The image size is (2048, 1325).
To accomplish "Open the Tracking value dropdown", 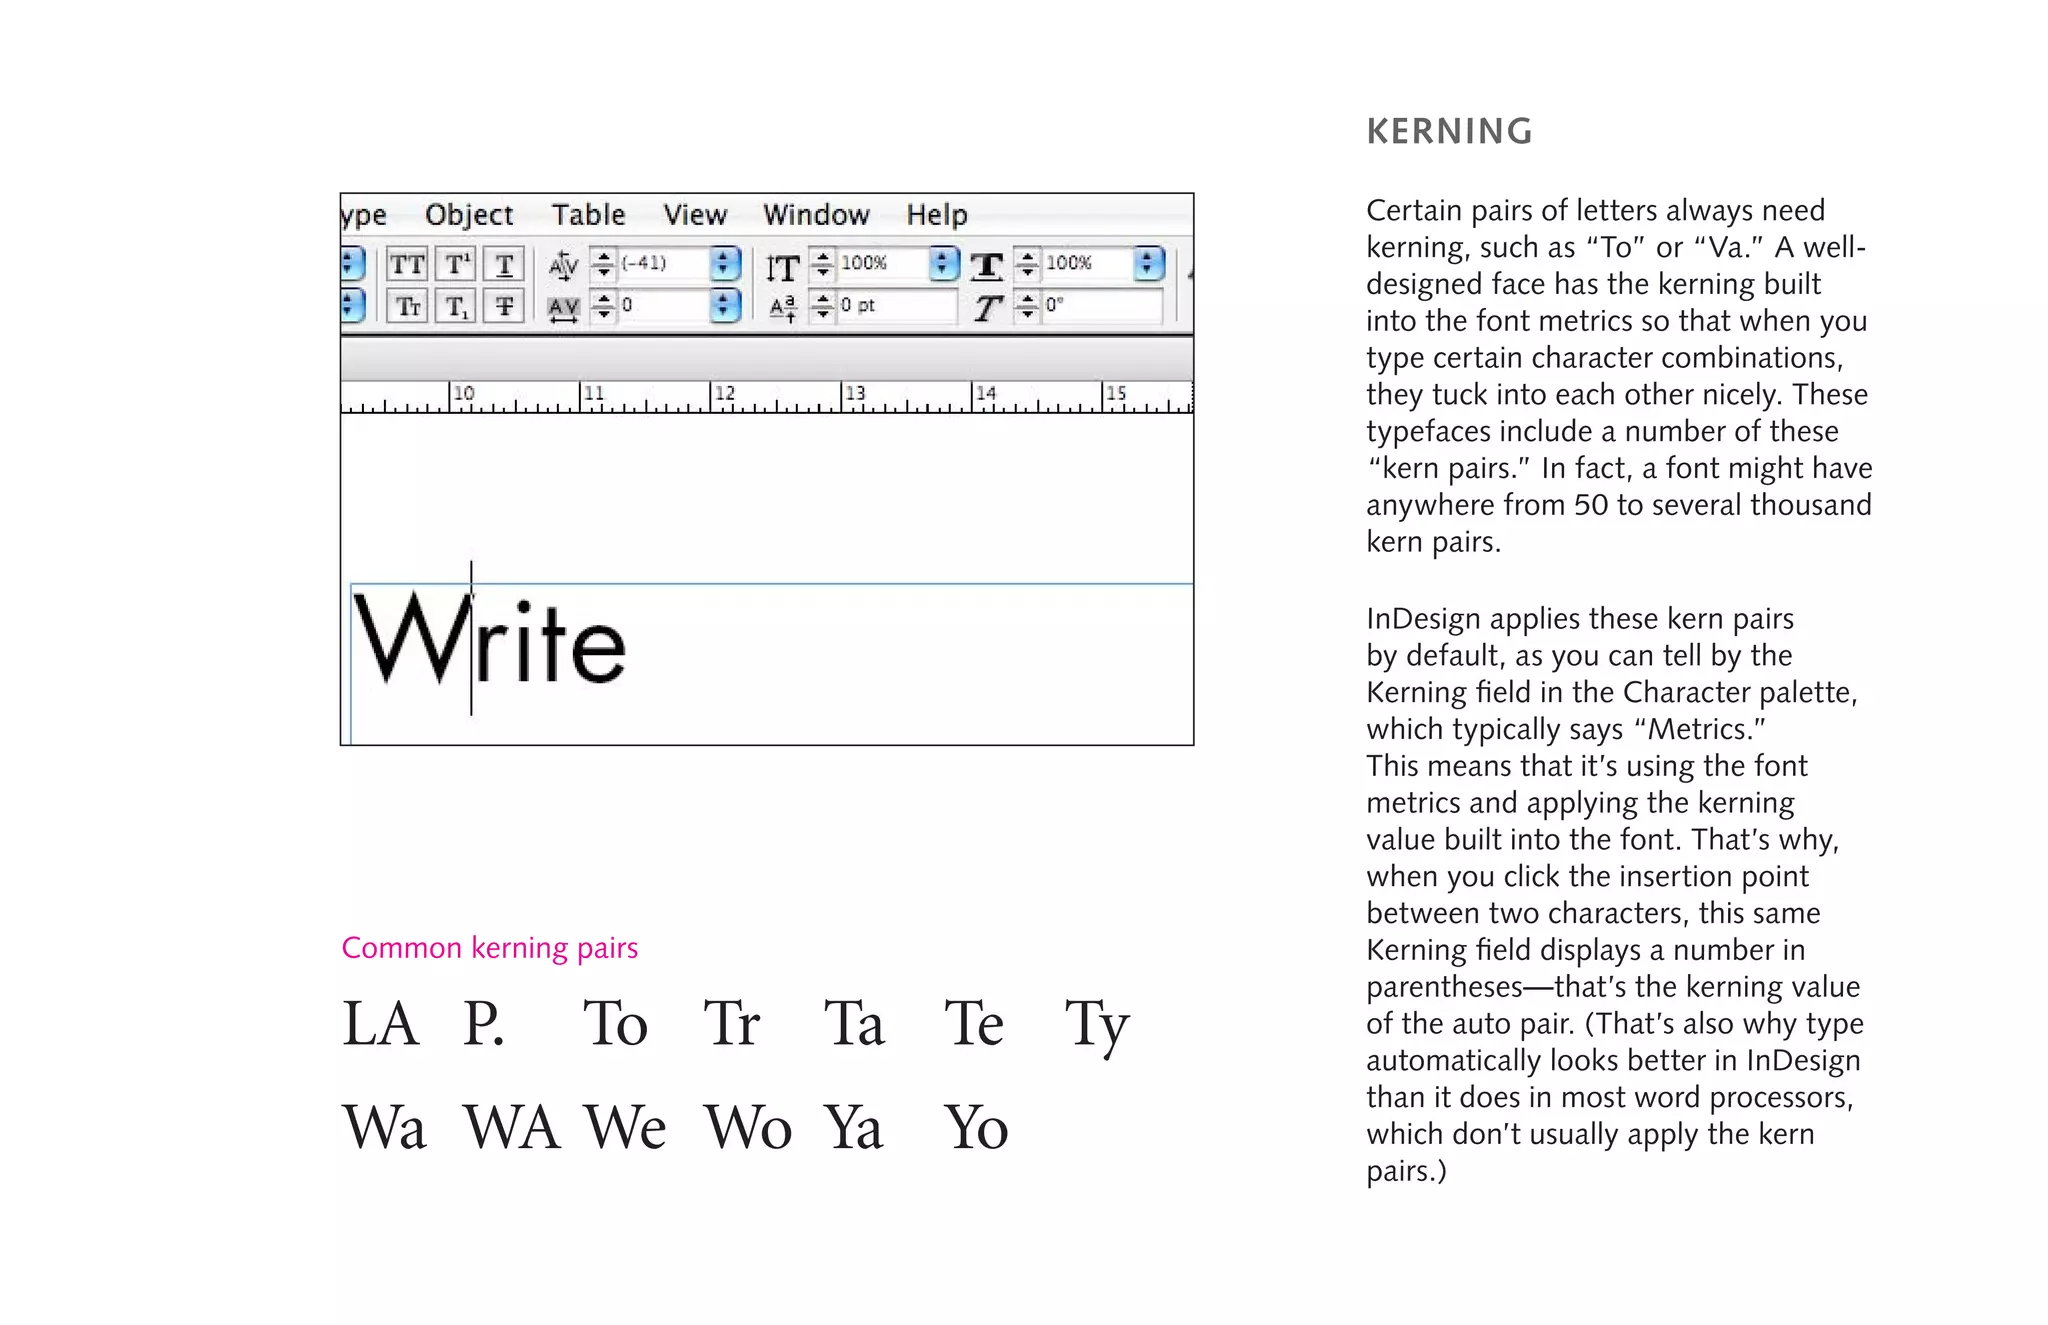I will [725, 306].
